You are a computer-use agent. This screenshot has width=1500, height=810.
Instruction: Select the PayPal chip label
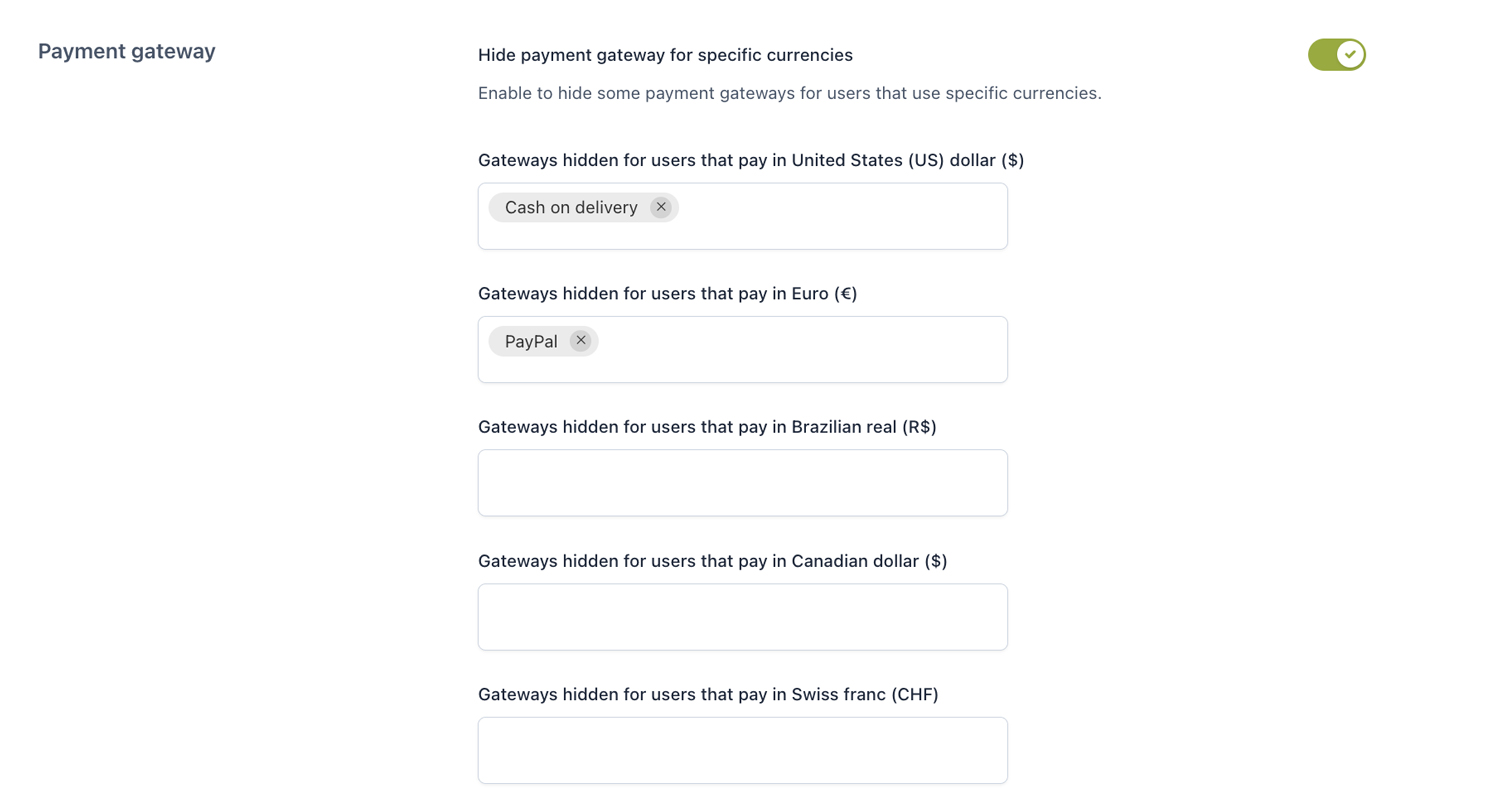click(531, 341)
